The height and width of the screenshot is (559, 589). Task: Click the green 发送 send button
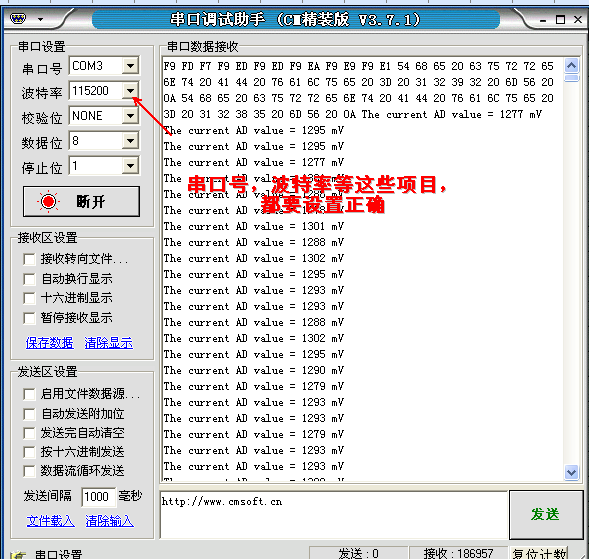coord(545,514)
